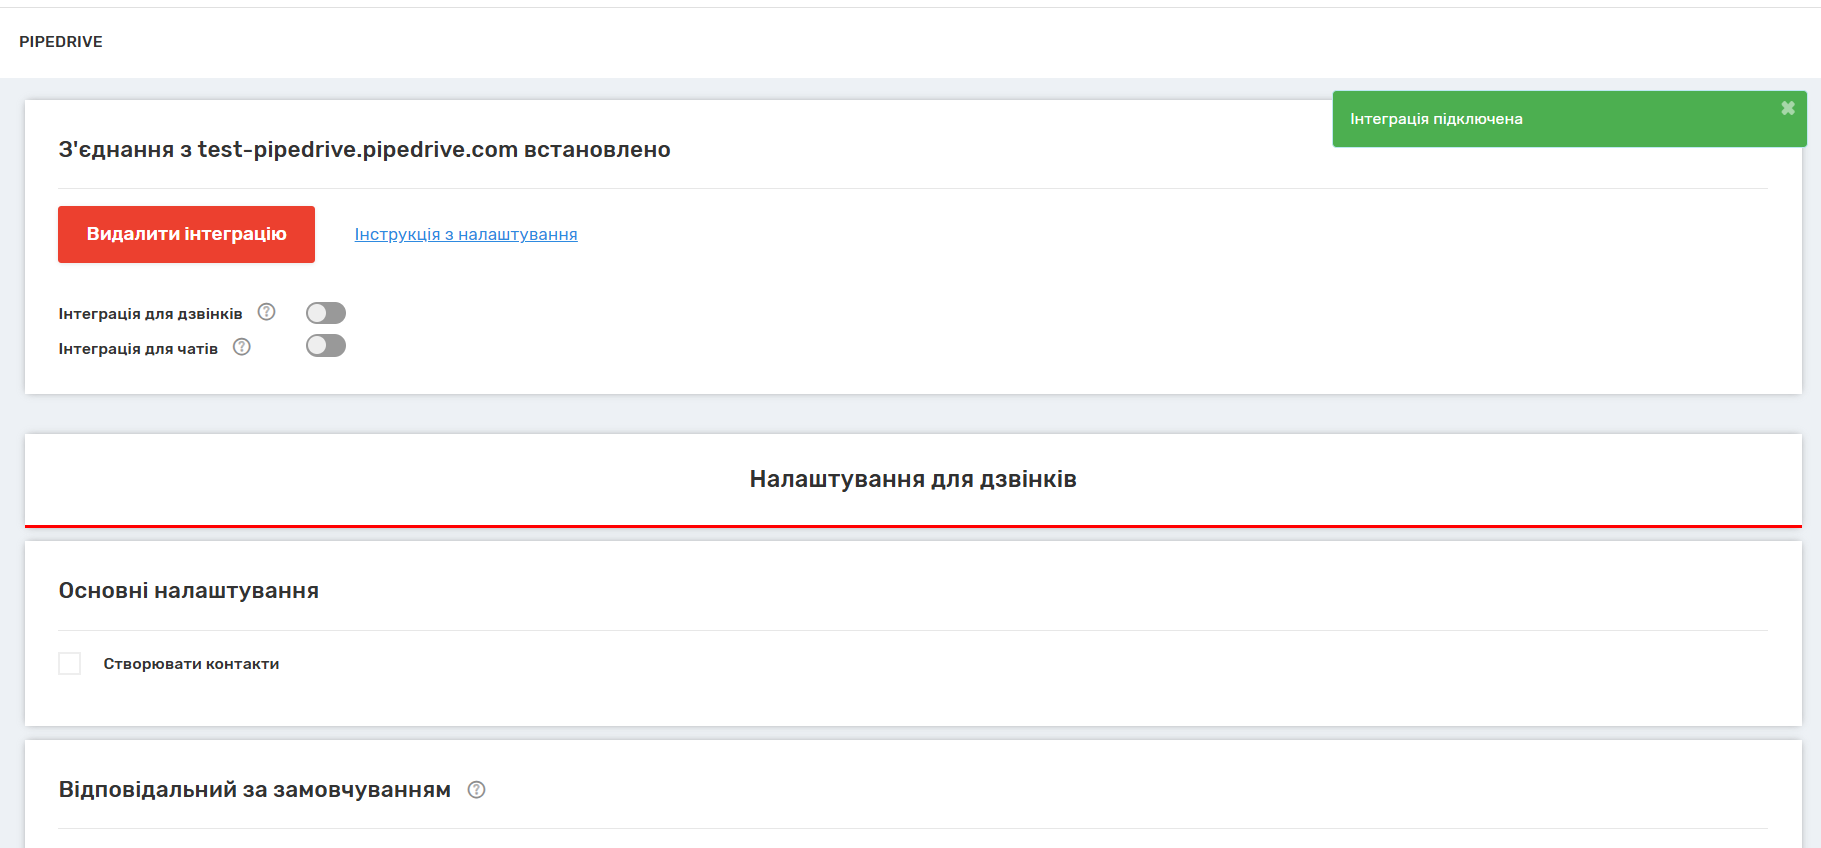This screenshot has width=1821, height=848.
Task: Click help icon next to Інтеграція для дзвінків
Action: [x=266, y=312]
